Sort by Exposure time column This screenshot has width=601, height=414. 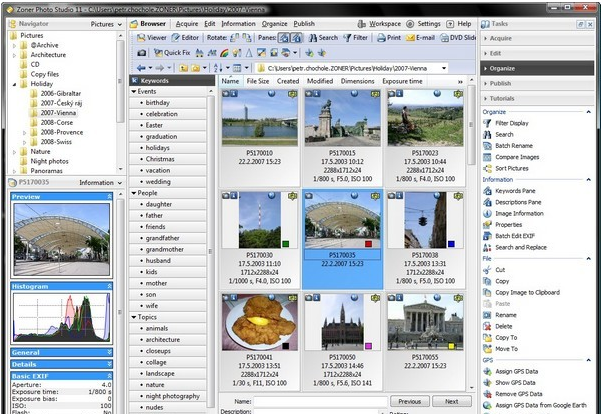[402, 81]
